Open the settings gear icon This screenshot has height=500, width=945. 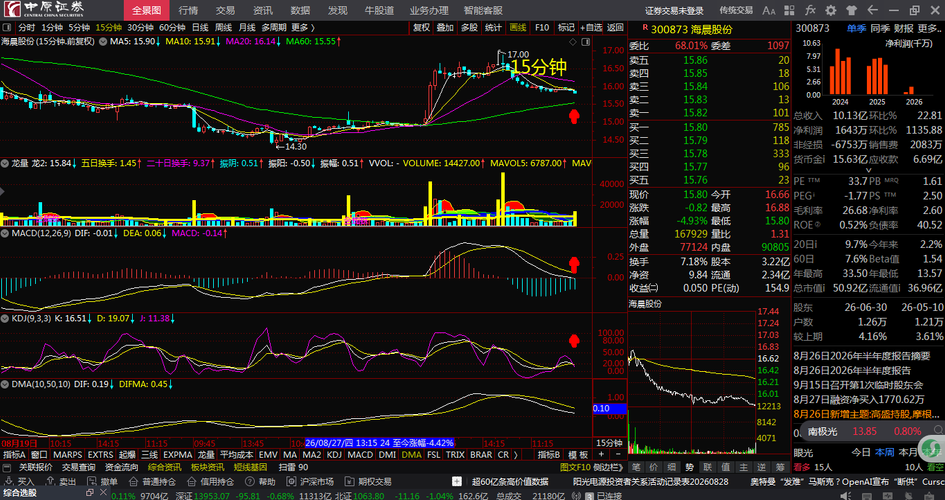tap(830, 10)
